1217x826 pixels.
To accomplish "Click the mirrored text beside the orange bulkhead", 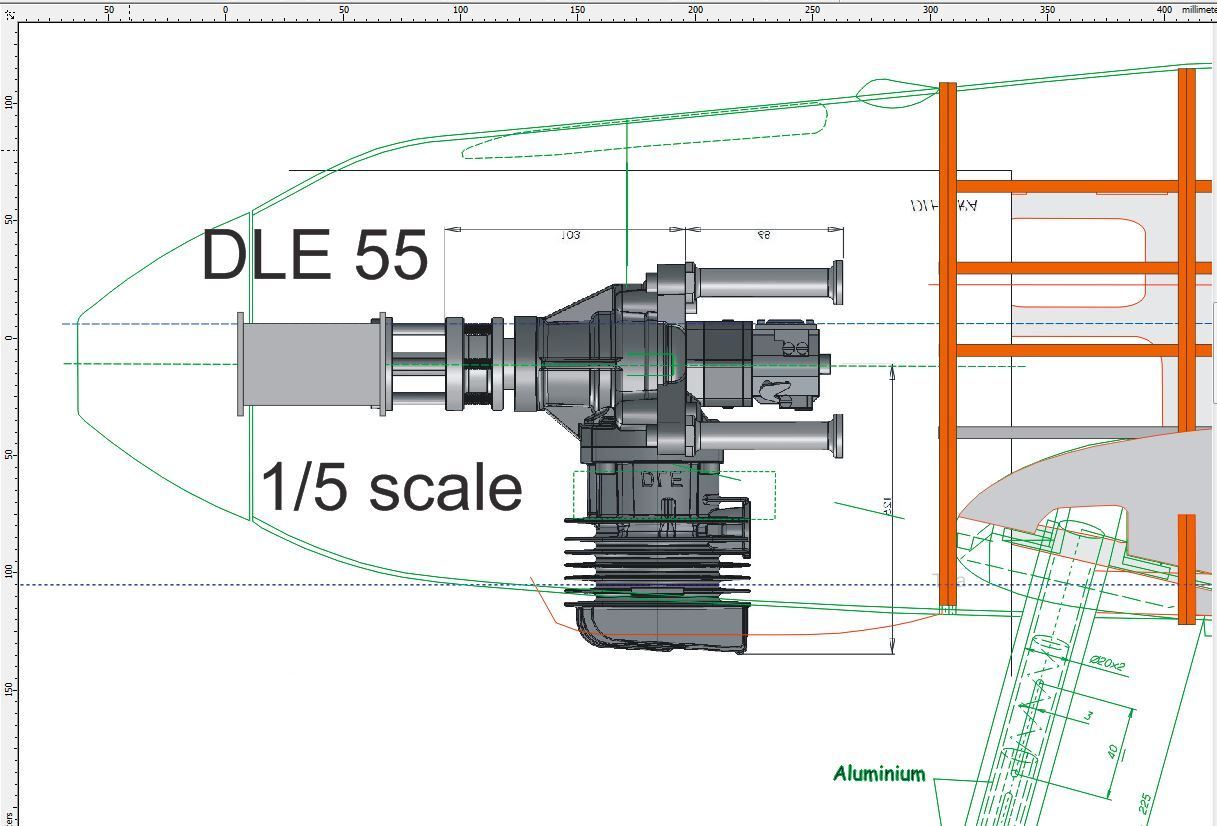I will click(943, 206).
